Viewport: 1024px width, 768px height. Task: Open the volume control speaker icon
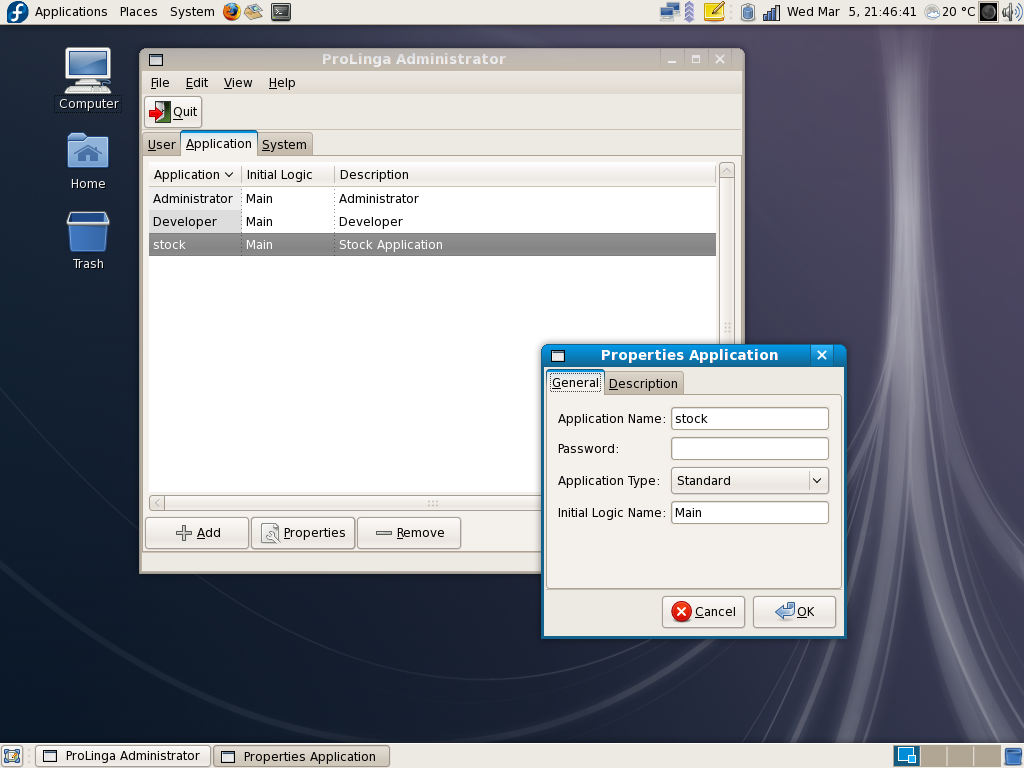click(1012, 12)
